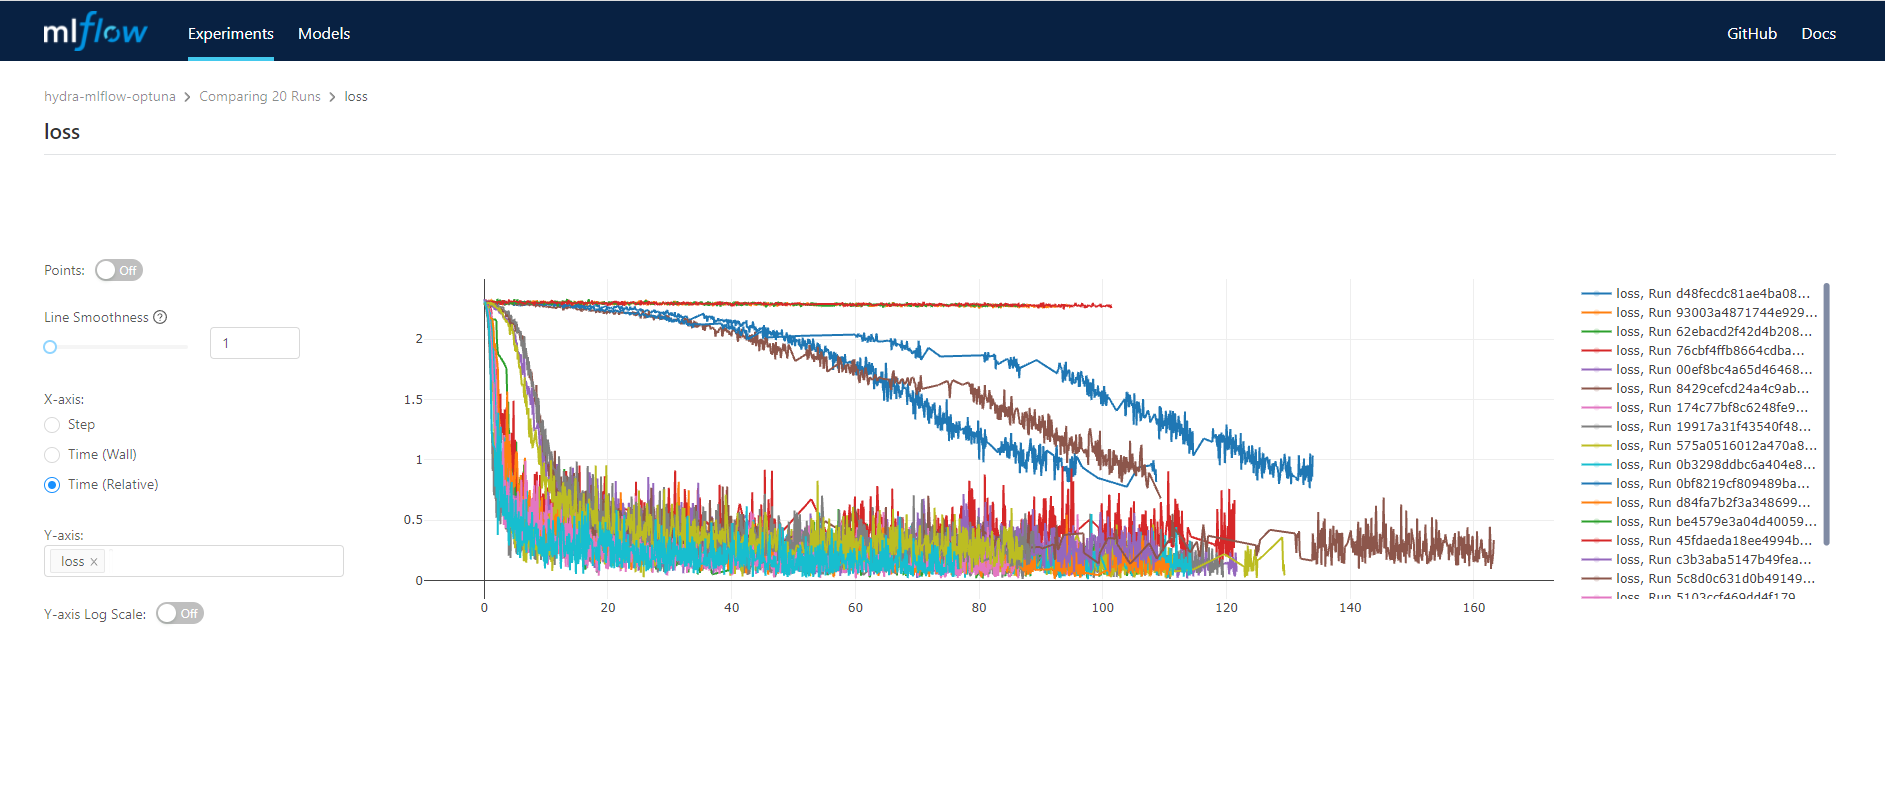
Task: Open the Line Smoothness help icon
Action: pyautogui.click(x=160, y=317)
